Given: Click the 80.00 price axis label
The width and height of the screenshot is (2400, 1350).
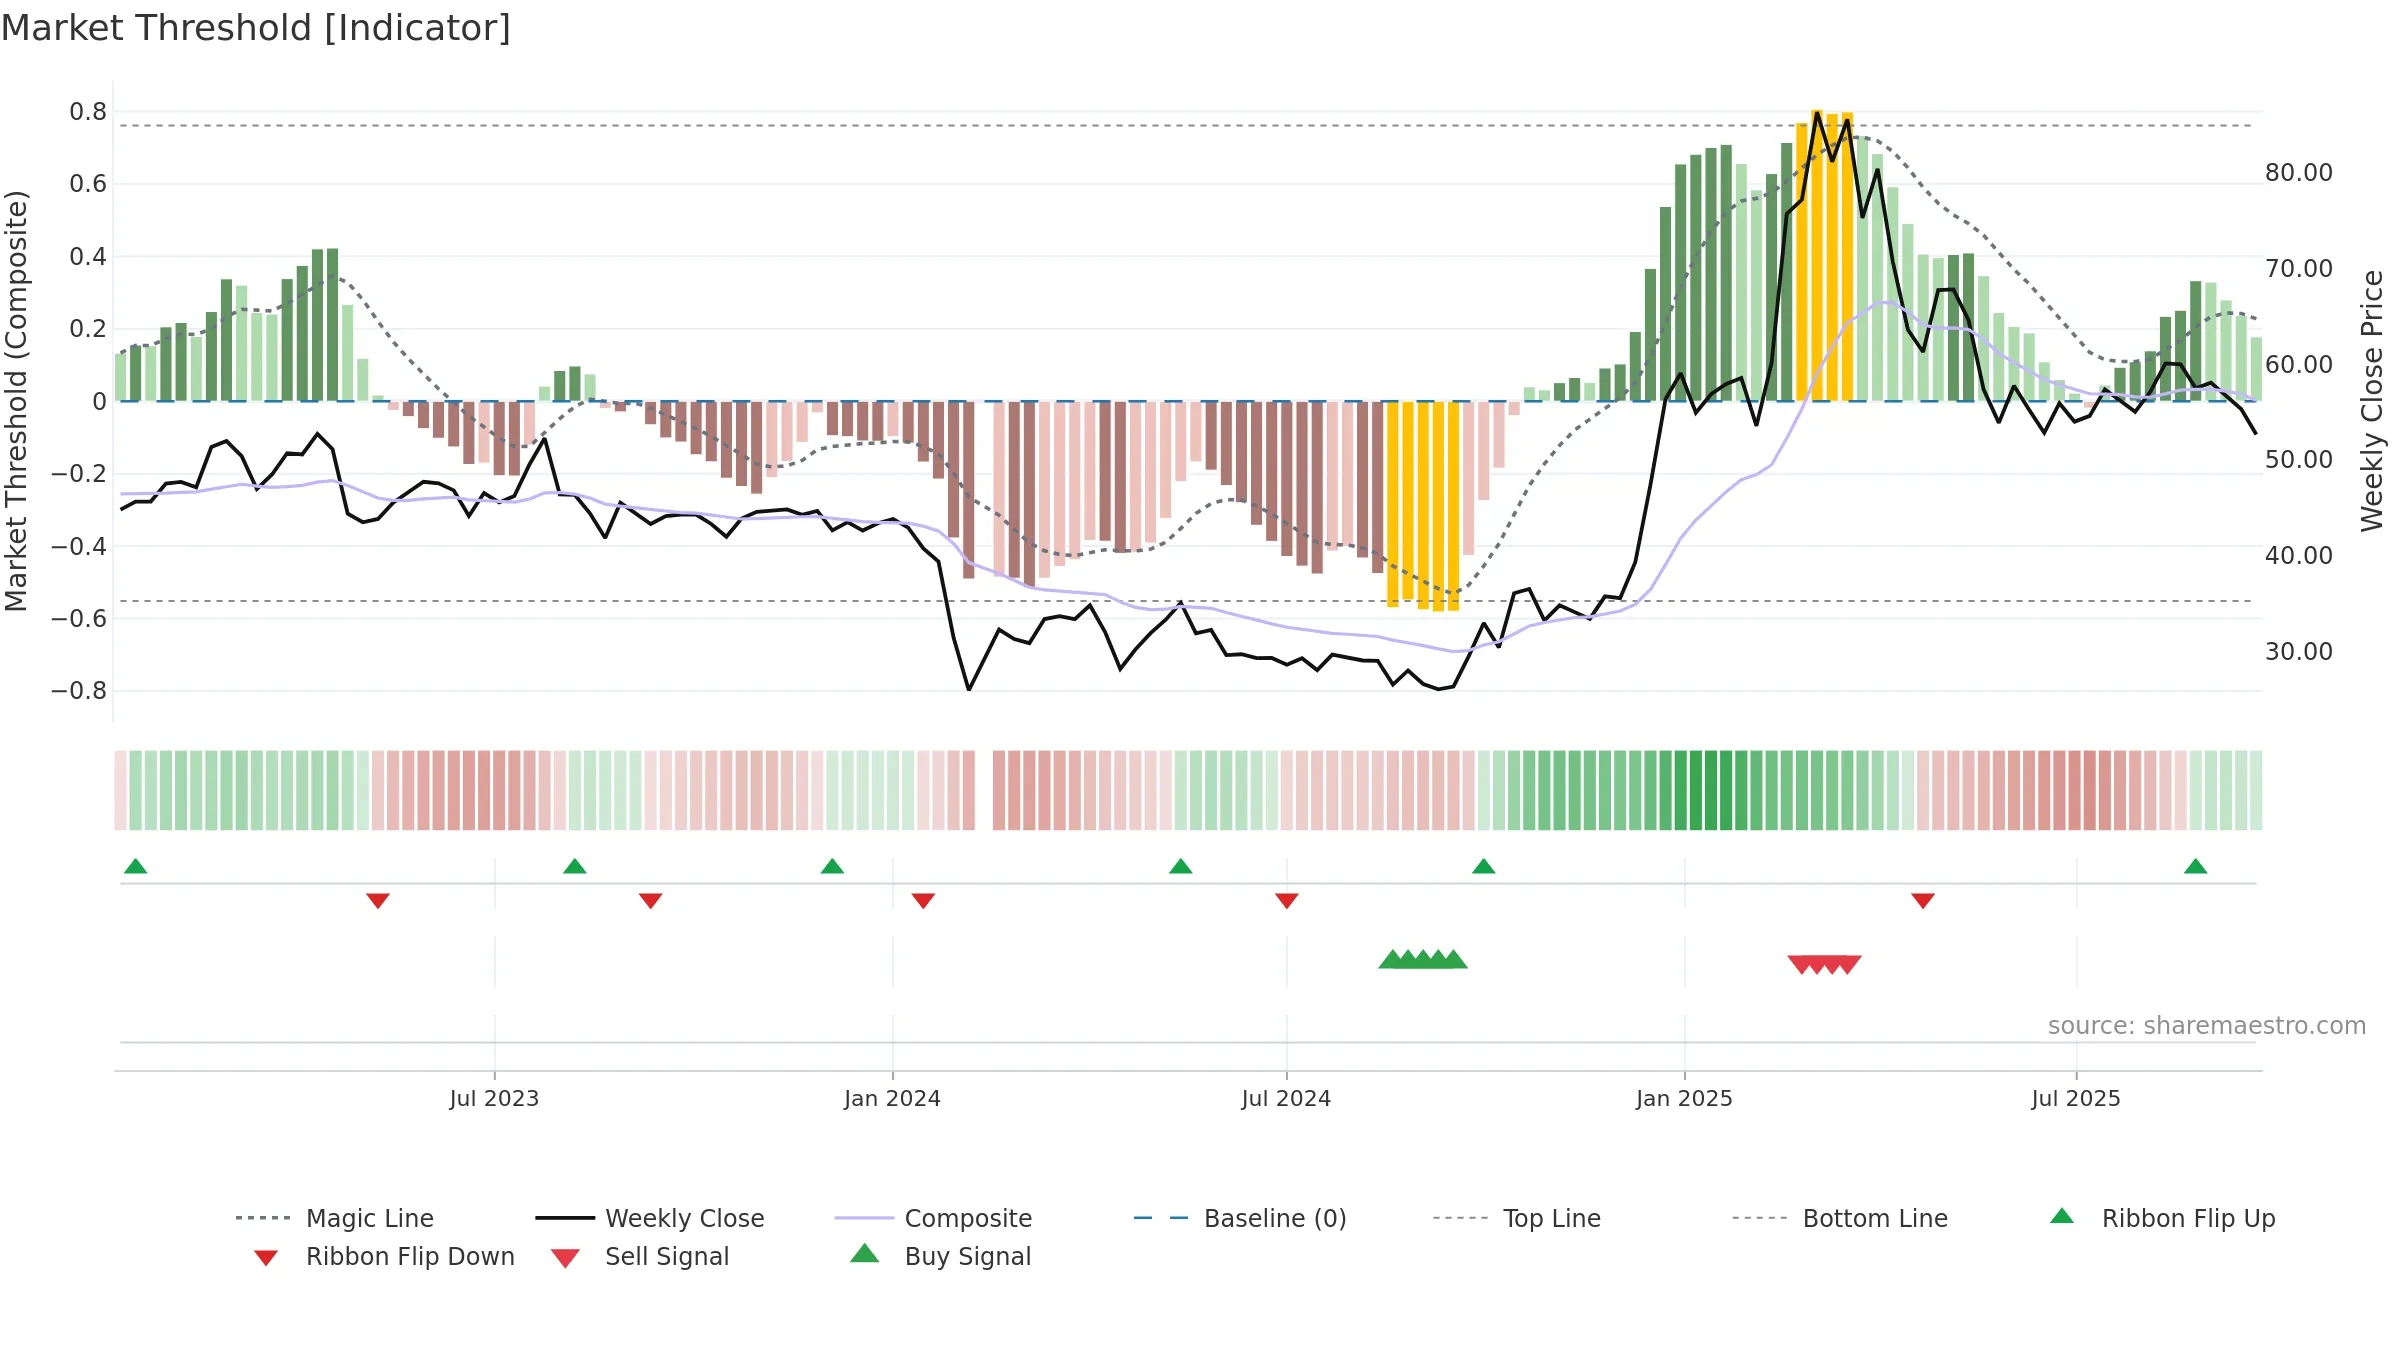Looking at the screenshot, I should [x=2299, y=173].
